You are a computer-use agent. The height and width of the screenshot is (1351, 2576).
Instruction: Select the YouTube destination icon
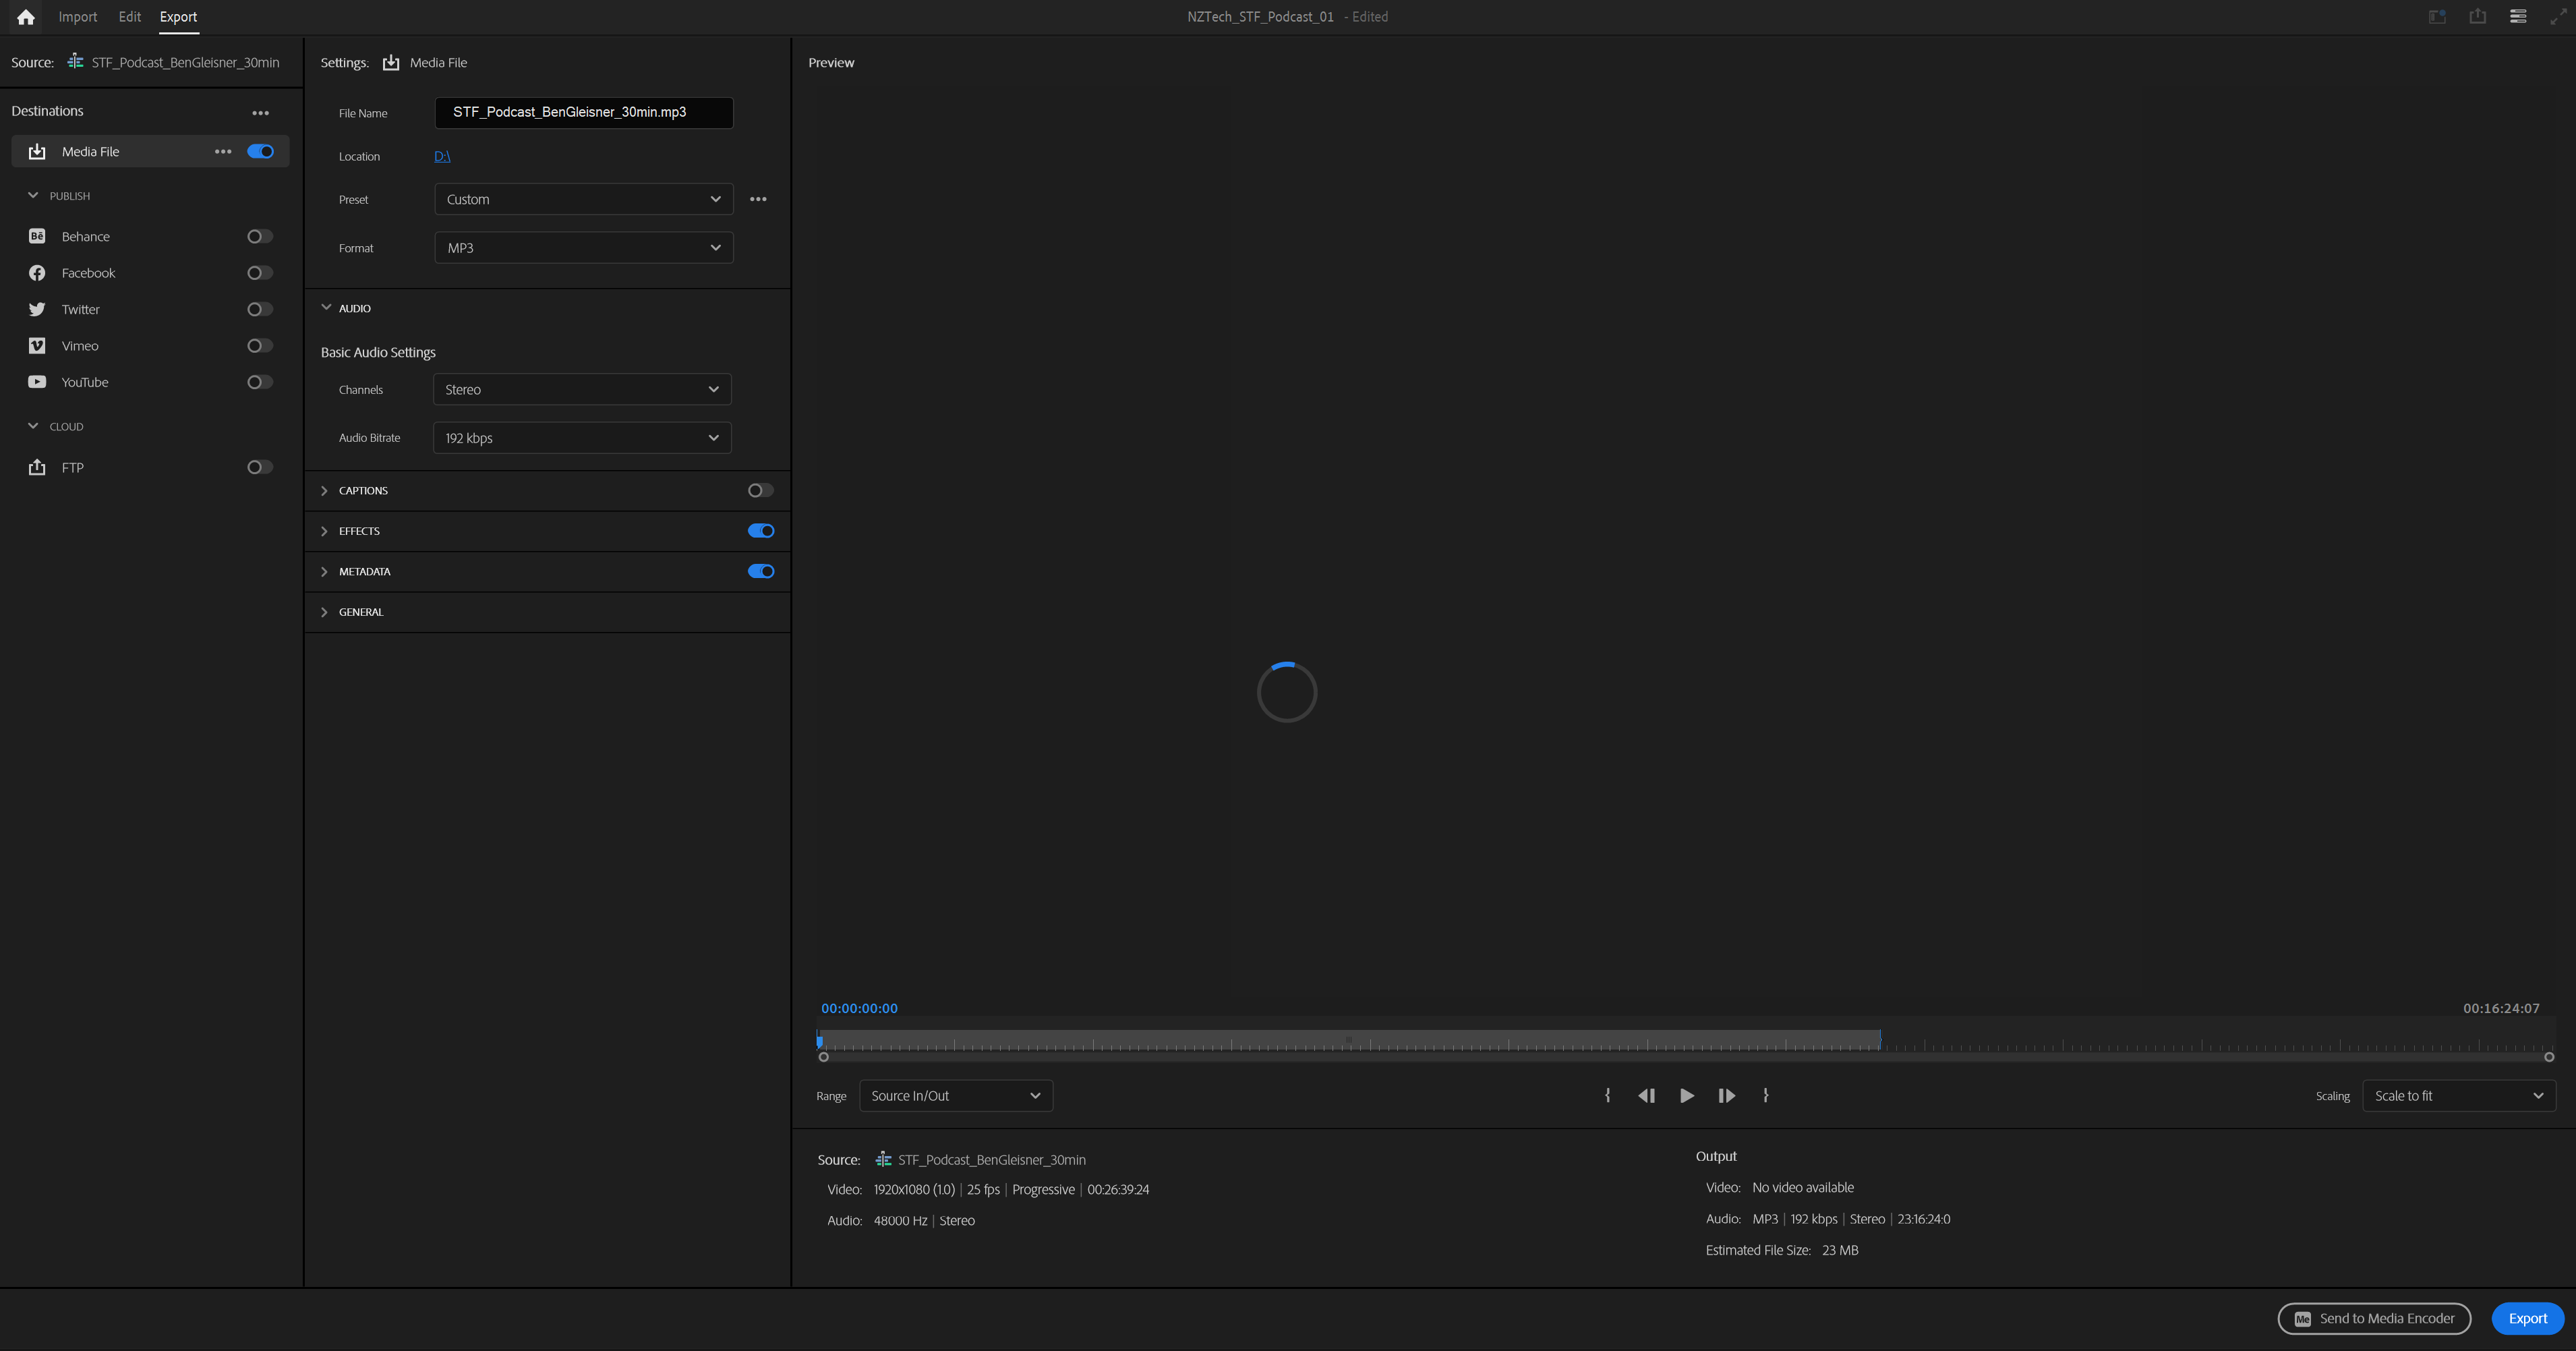[36, 381]
